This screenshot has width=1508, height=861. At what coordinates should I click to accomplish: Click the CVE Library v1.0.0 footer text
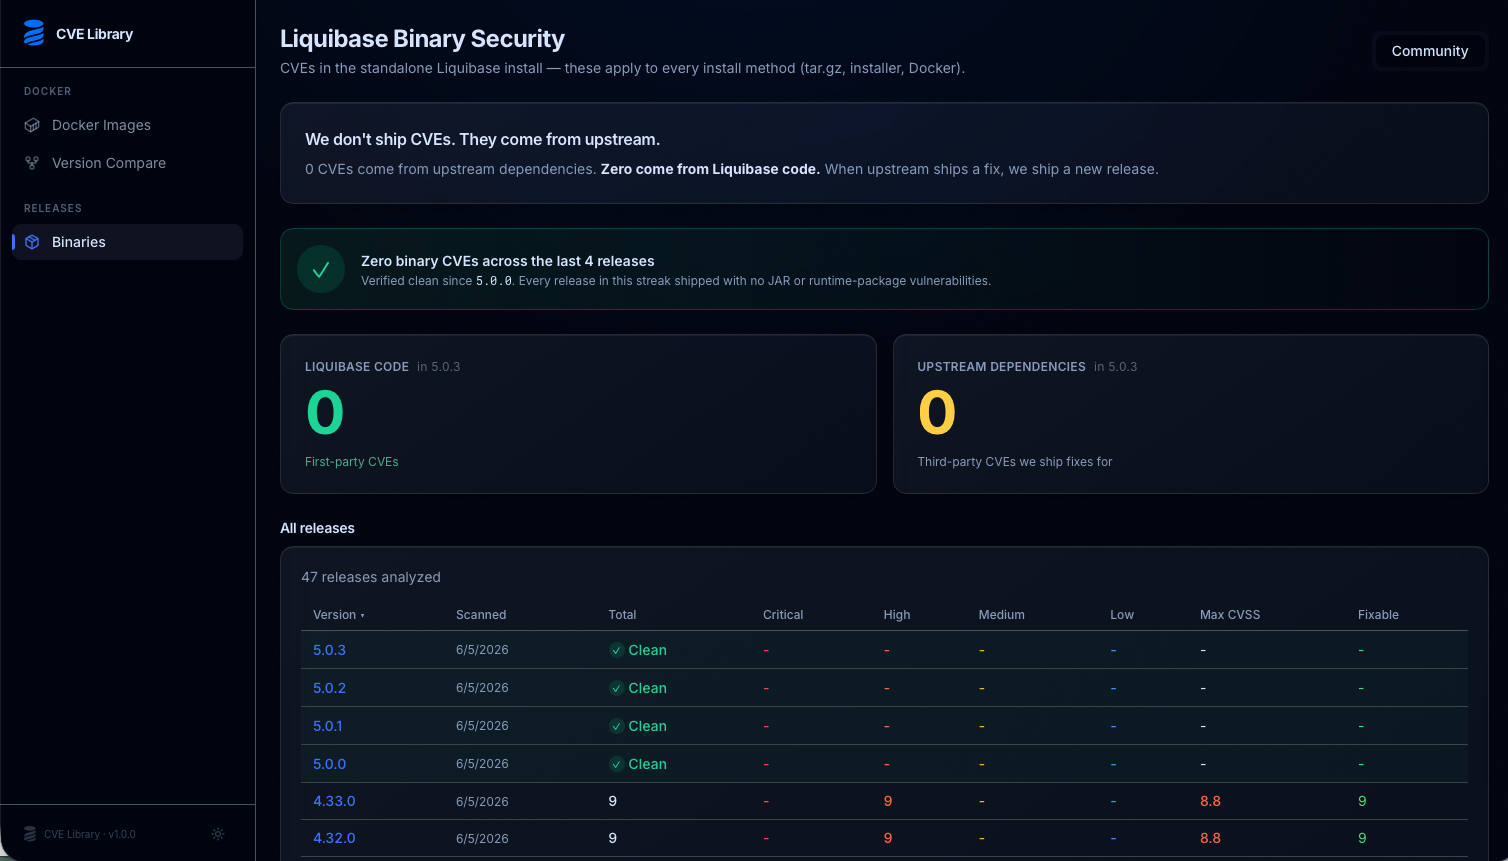point(90,834)
